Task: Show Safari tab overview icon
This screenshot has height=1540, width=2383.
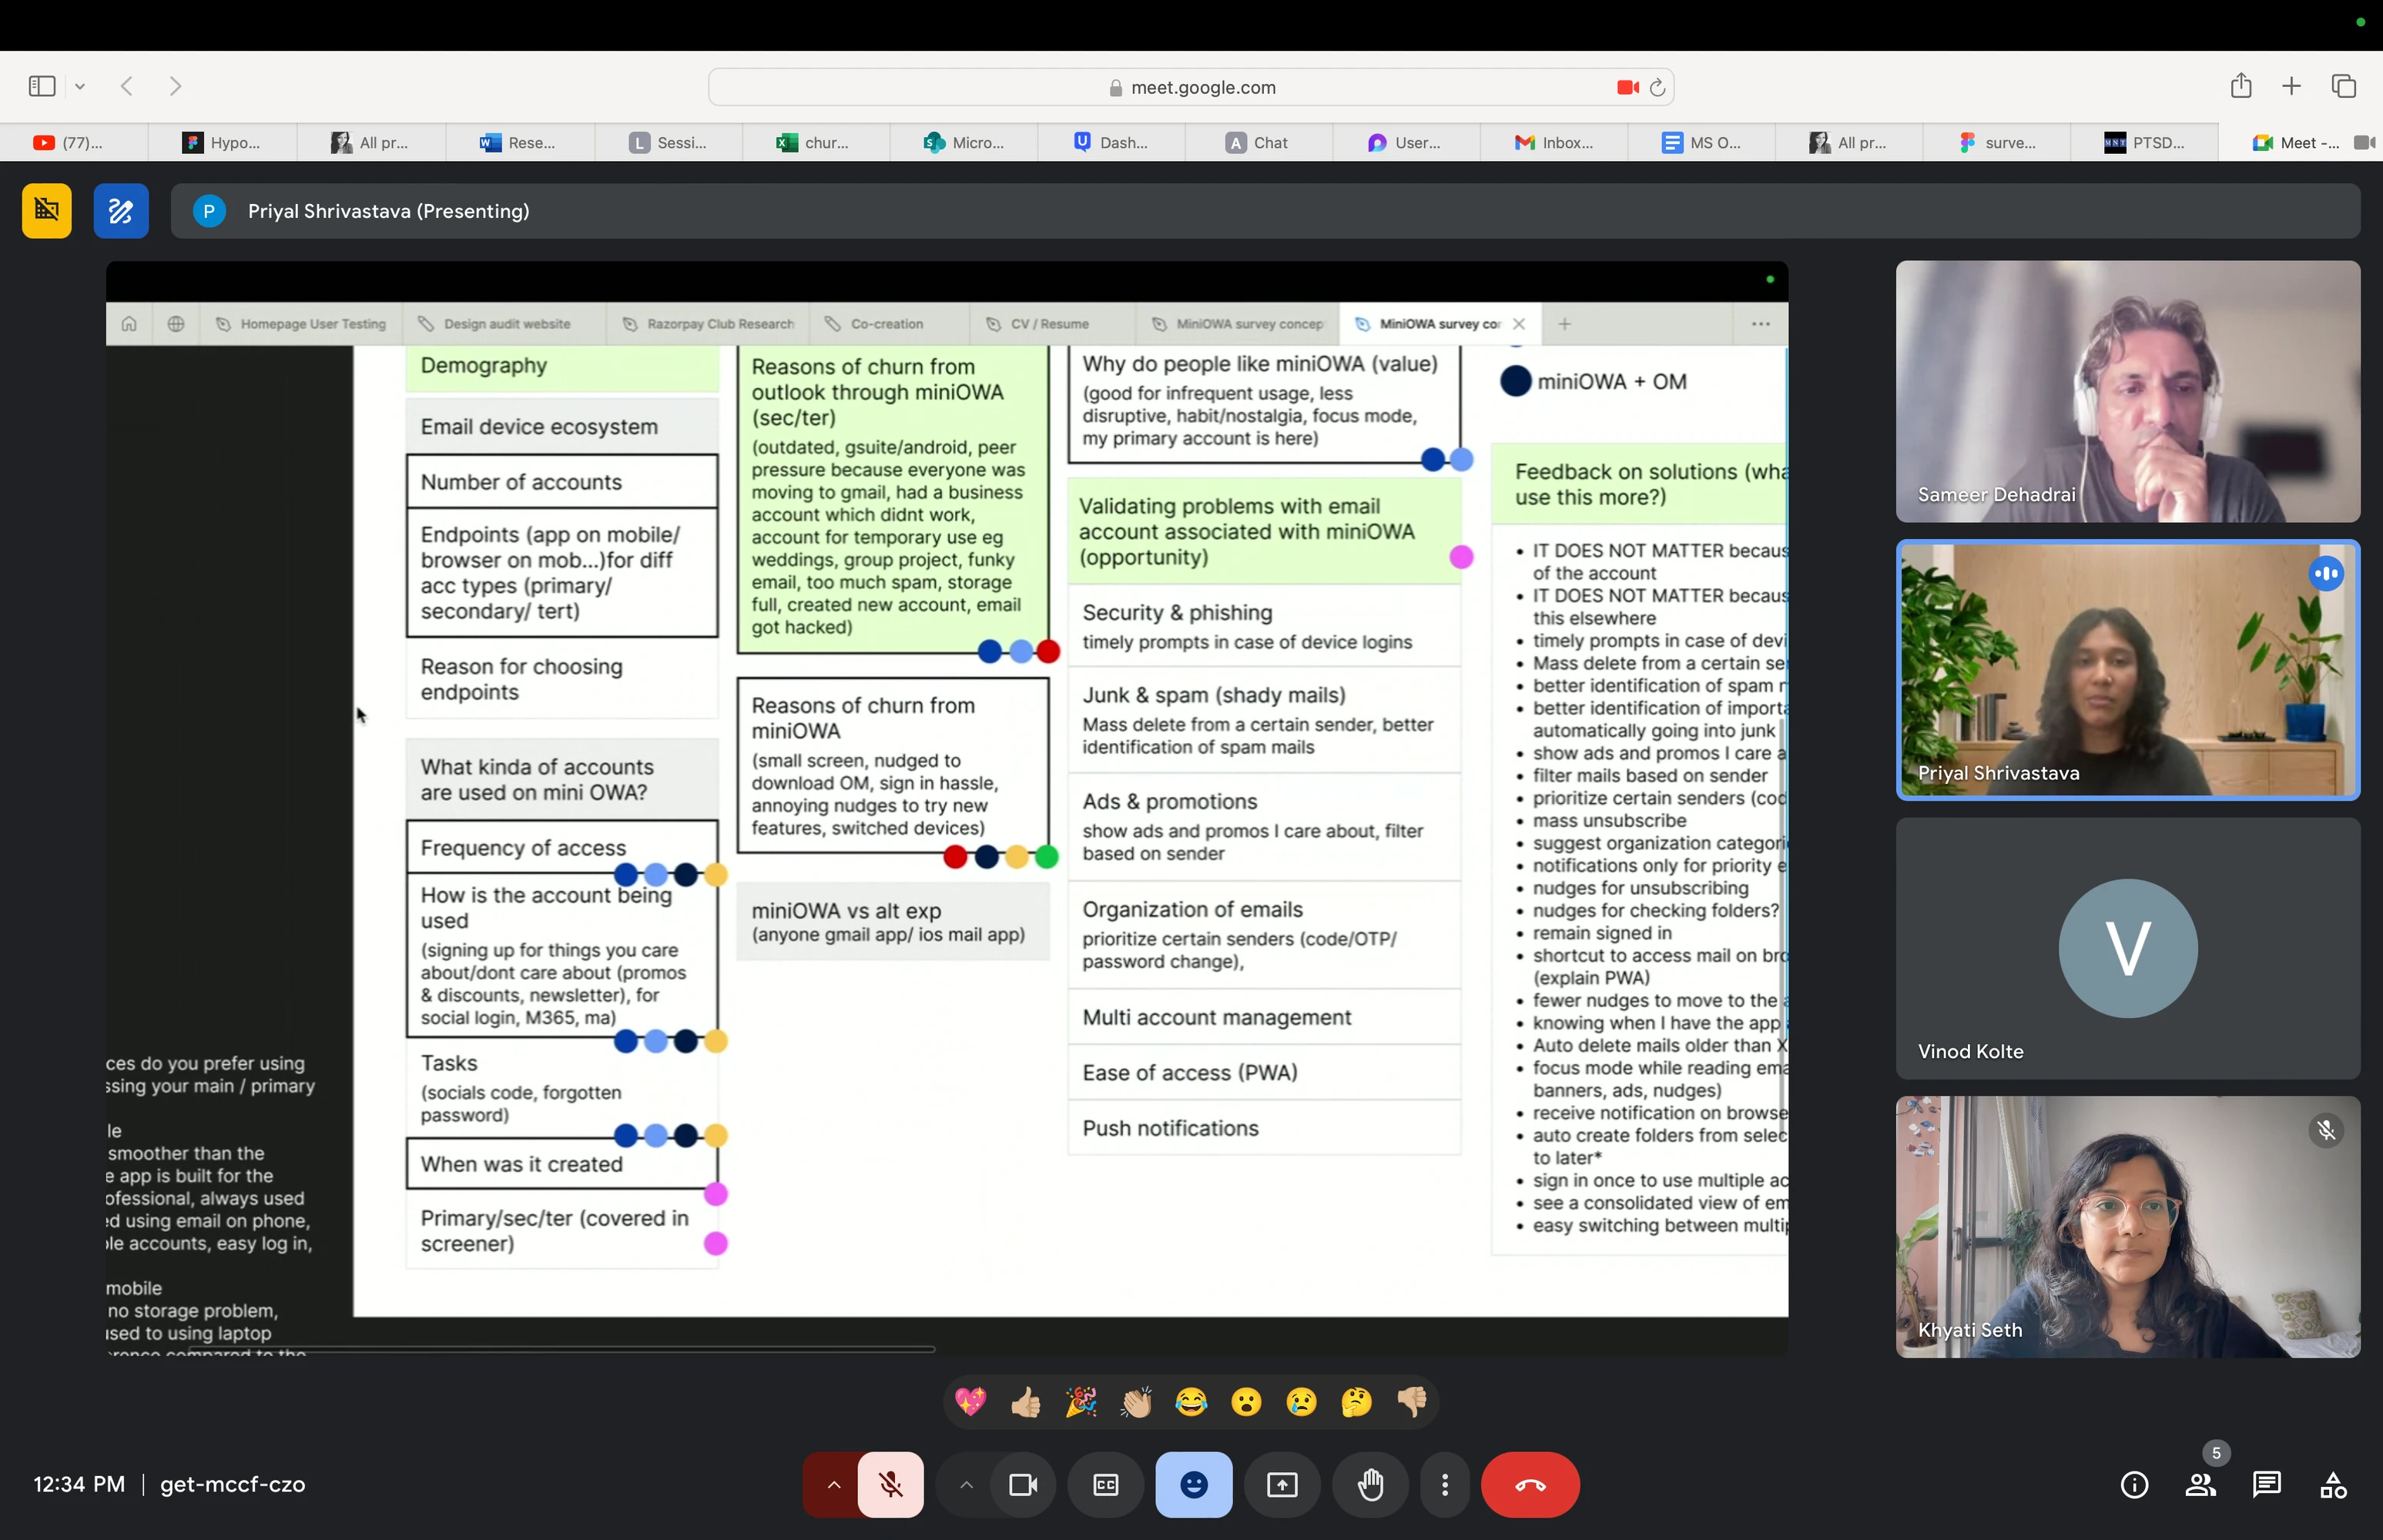Action: (x=2344, y=87)
